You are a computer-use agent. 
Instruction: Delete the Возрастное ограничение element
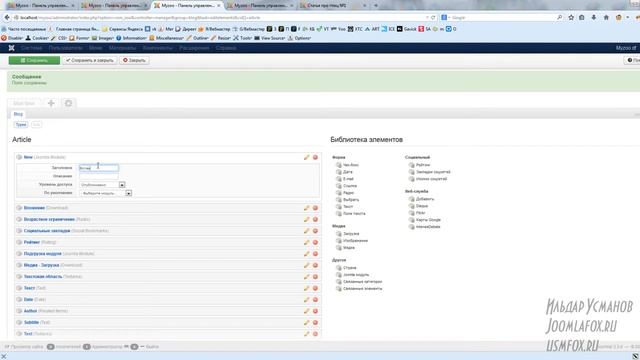315,219
